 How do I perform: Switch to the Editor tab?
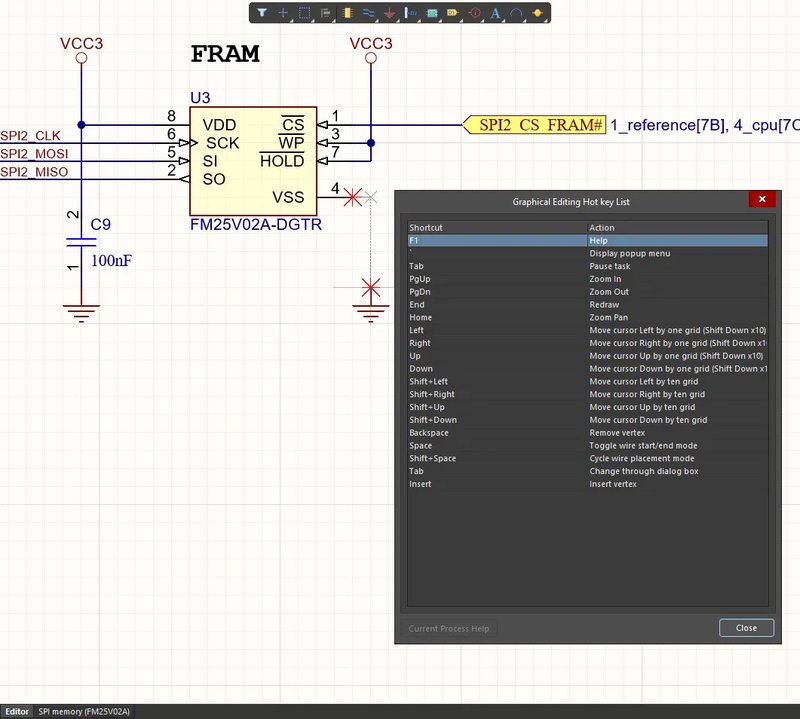17,711
